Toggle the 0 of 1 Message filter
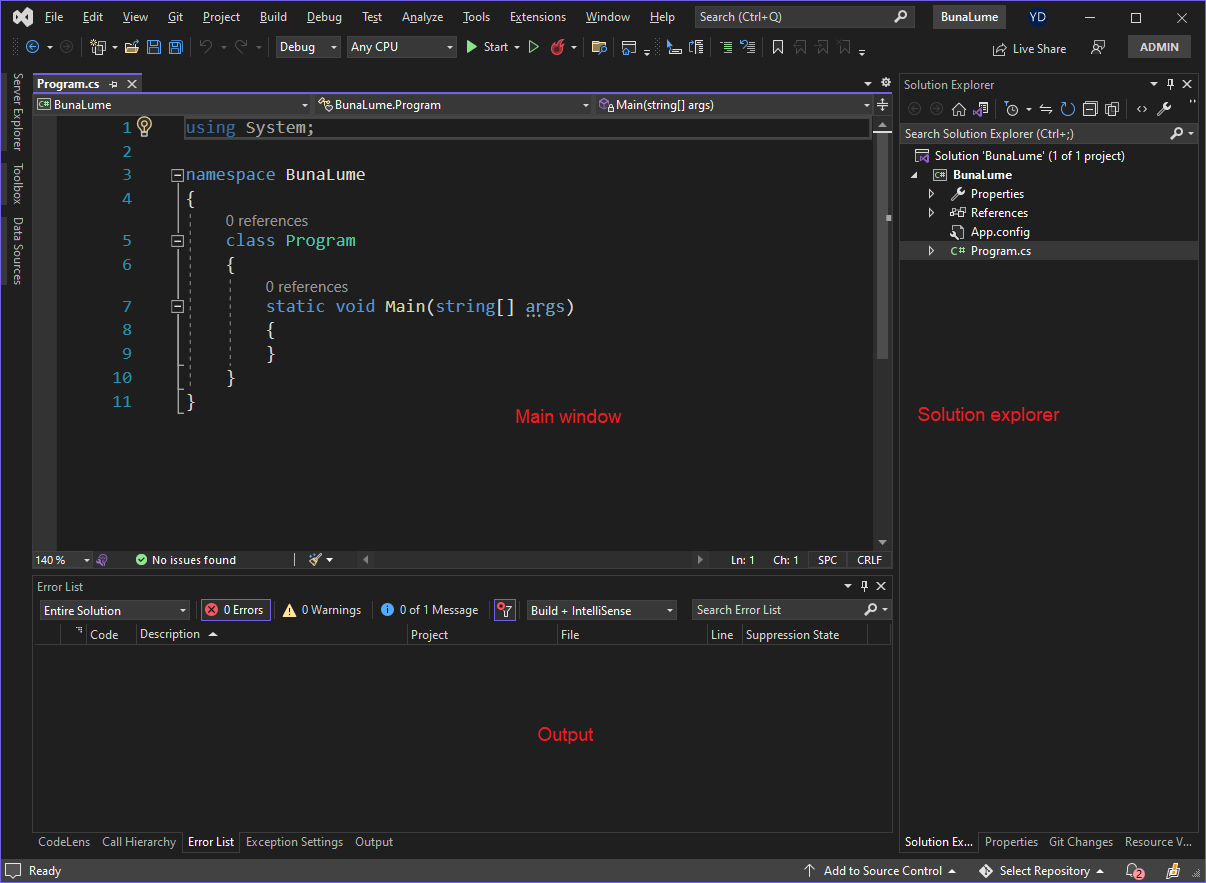This screenshot has height=883, width=1206. (x=429, y=610)
